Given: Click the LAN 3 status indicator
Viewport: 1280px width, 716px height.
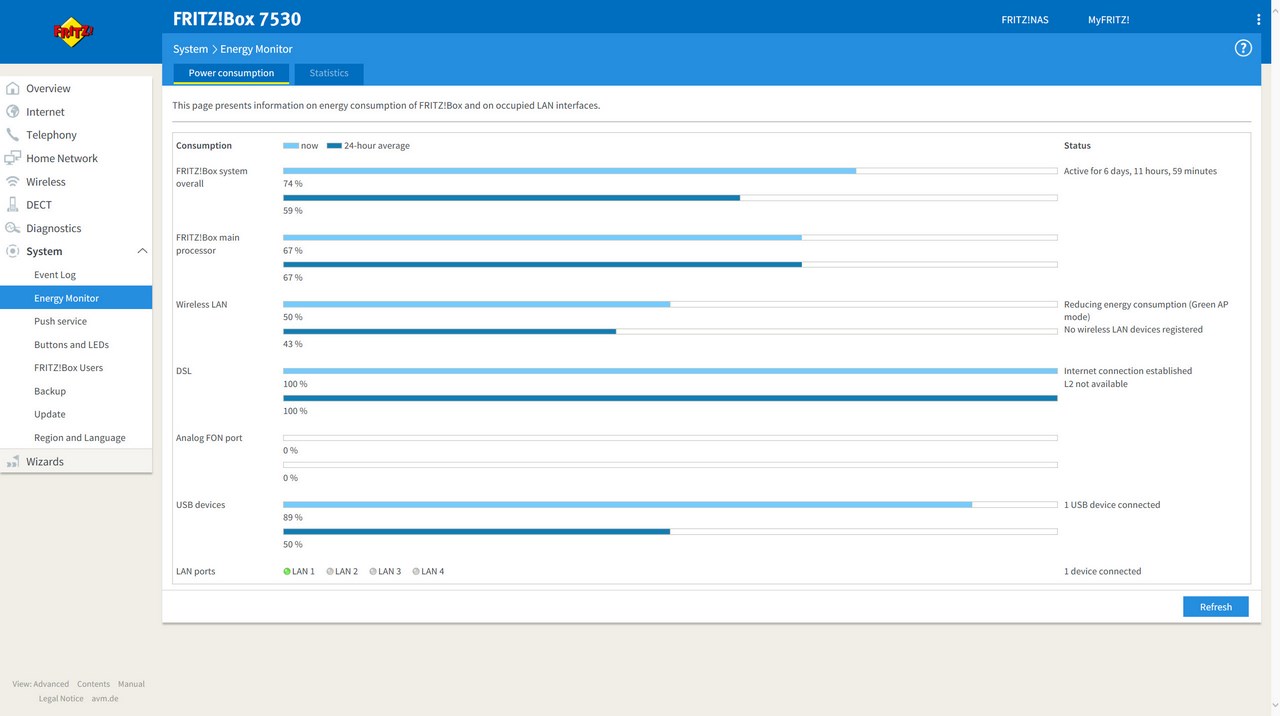Looking at the screenshot, I should coord(373,572).
